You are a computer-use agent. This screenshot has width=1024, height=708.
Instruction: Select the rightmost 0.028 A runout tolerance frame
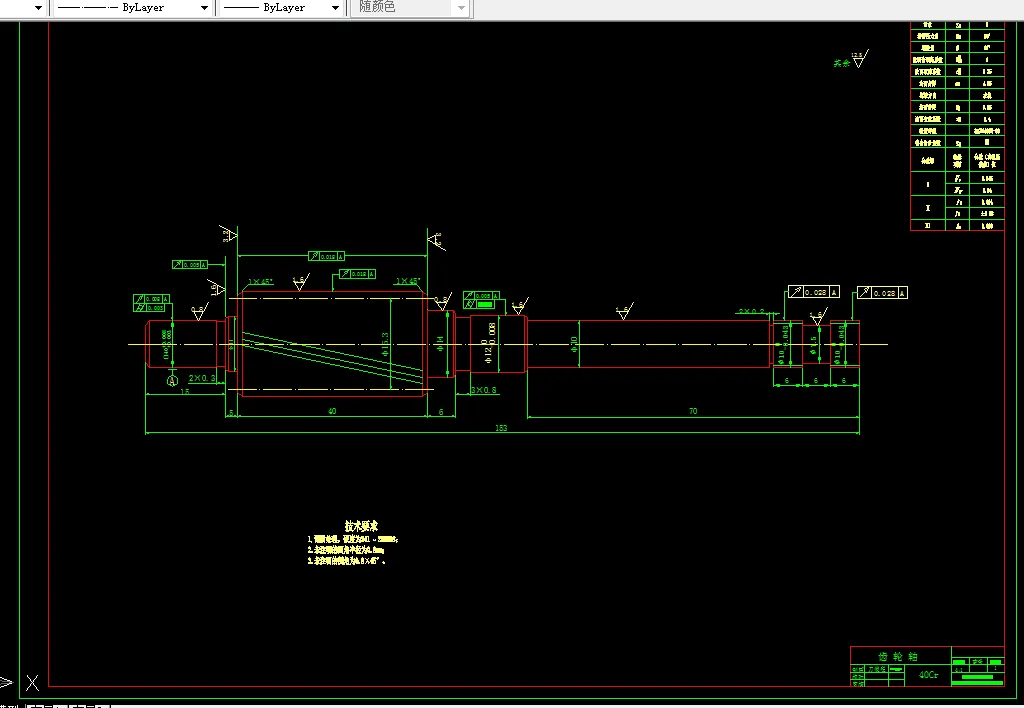pos(882,293)
